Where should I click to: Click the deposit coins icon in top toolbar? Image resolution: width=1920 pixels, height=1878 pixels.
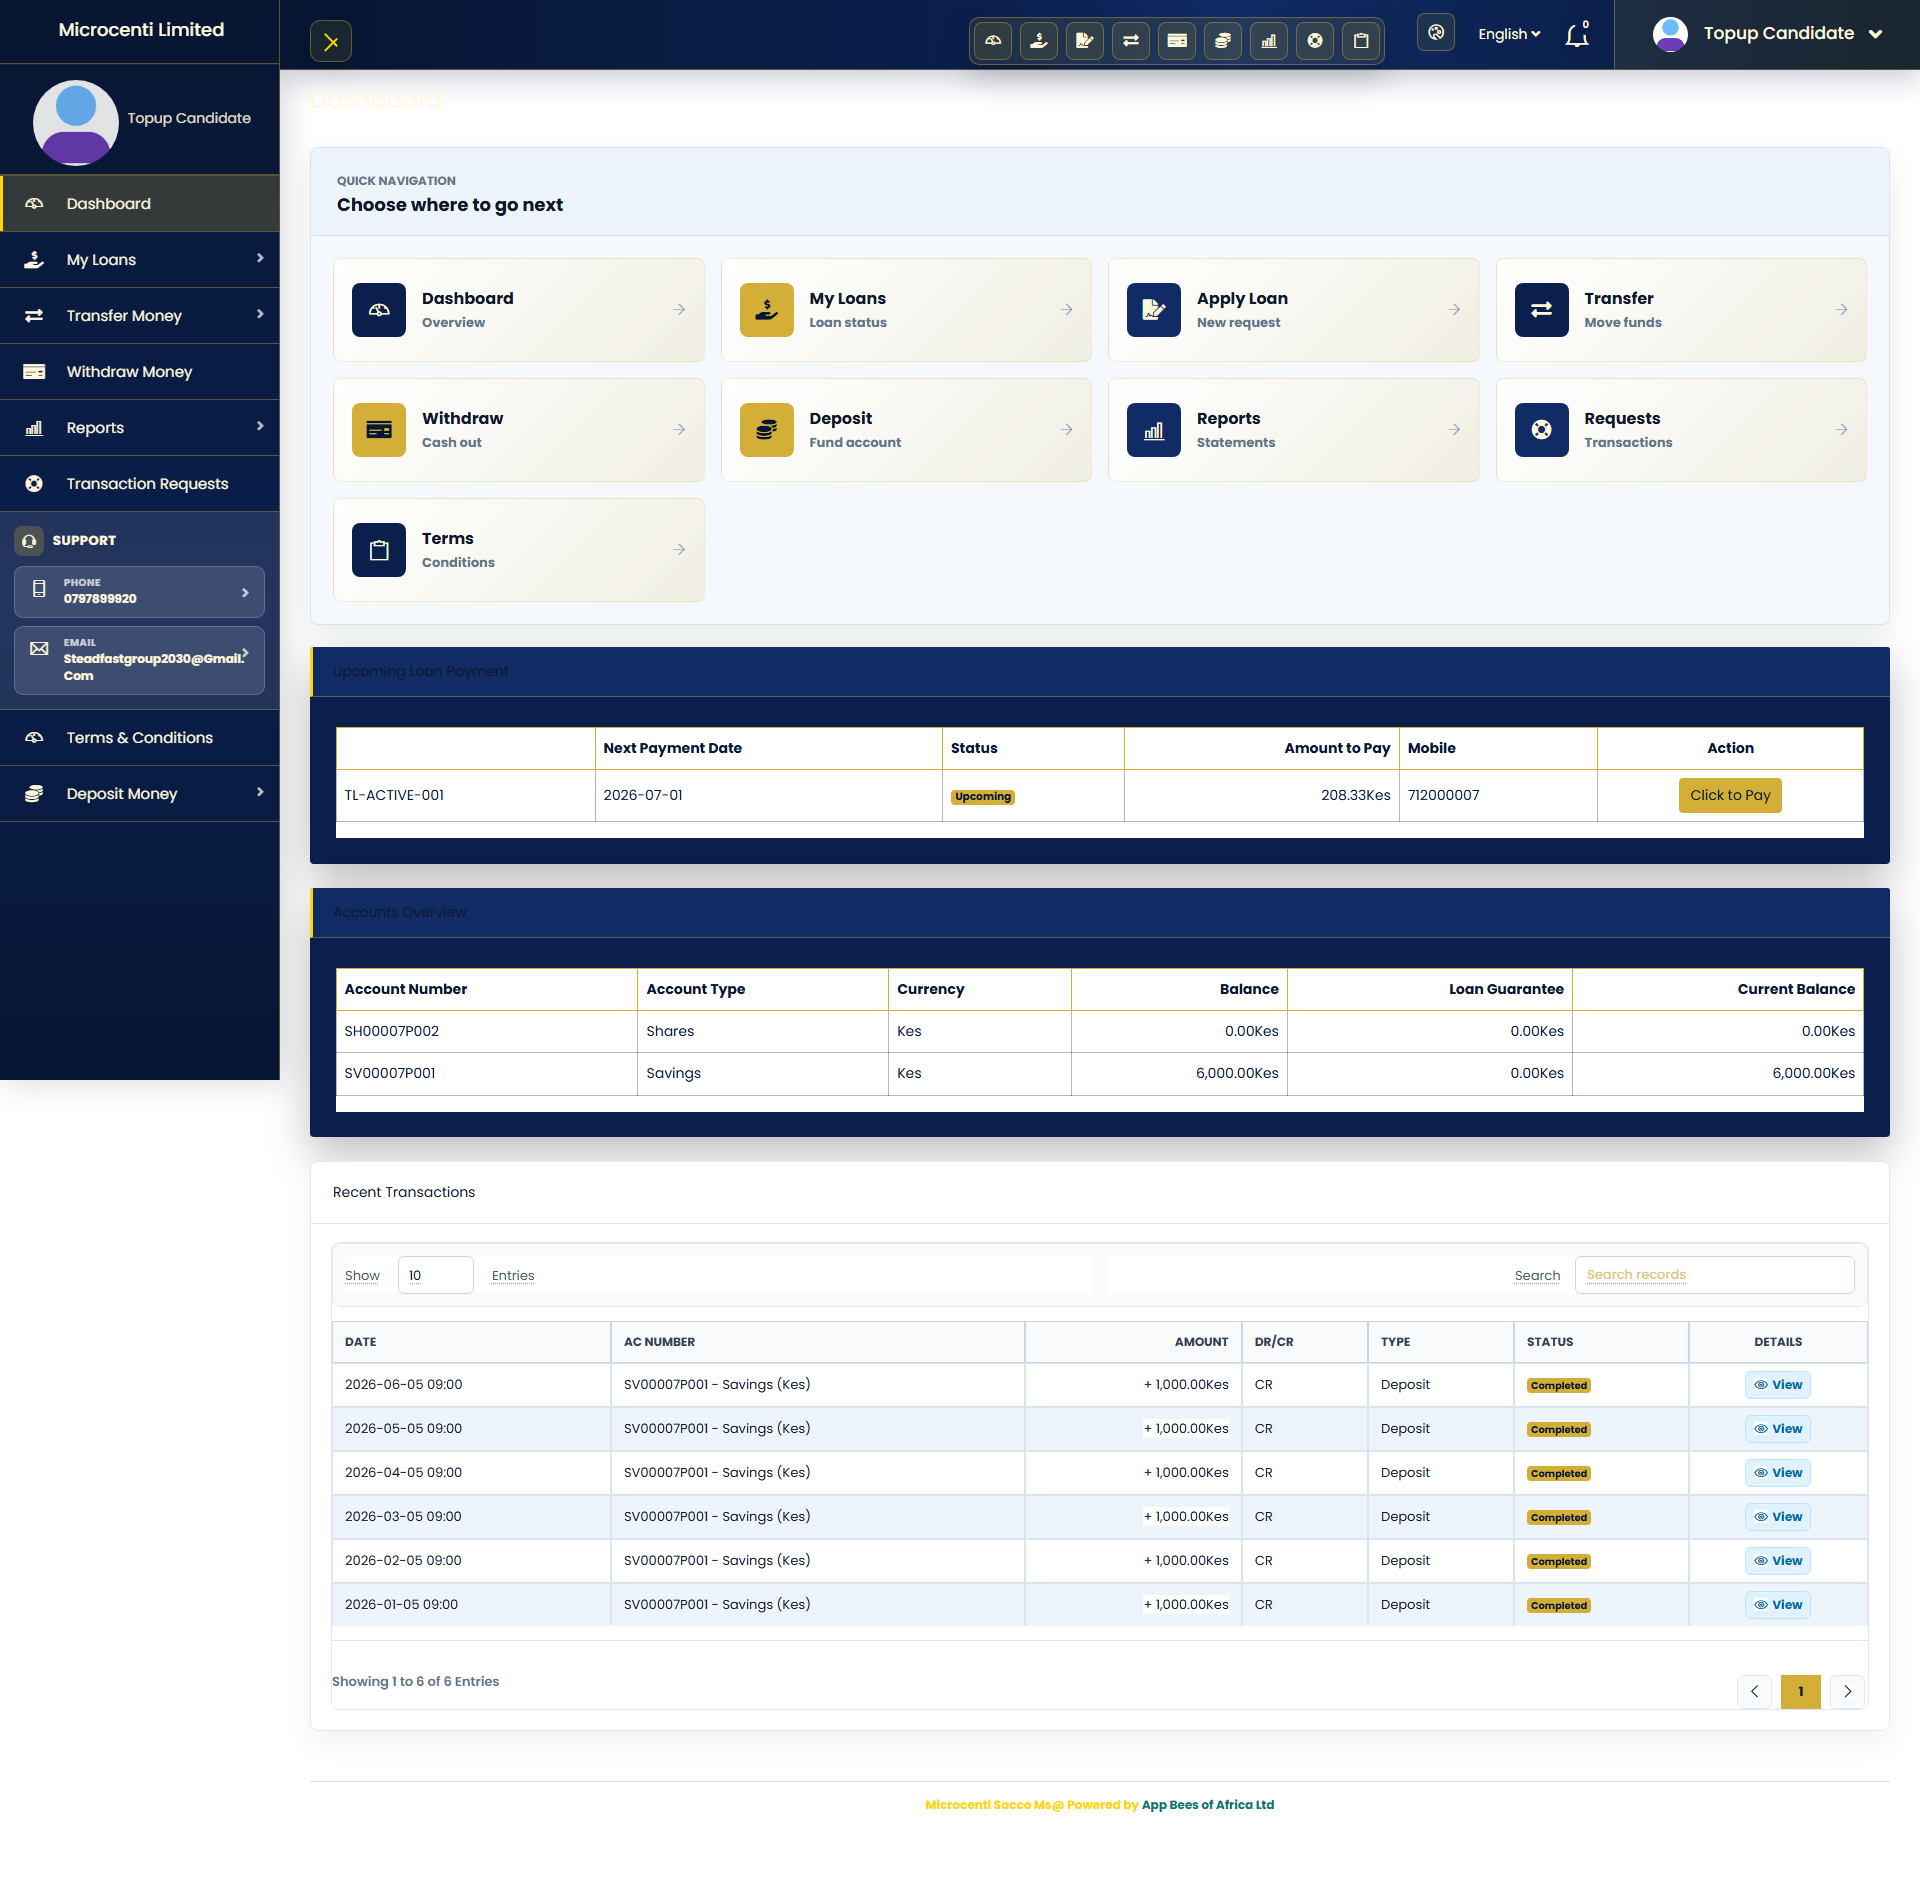pos(1223,41)
